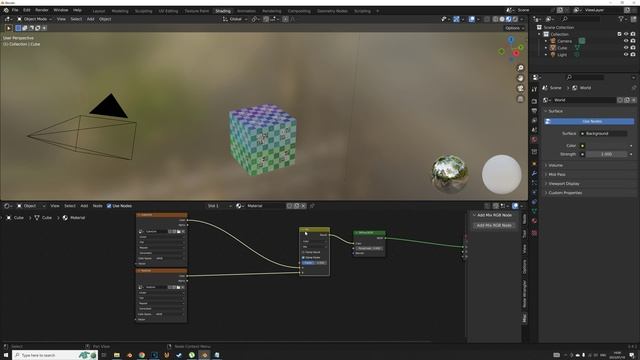The width and height of the screenshot is (640, 360).
Task: Expand the Custom Properties panel
Action: pos(565,193)
